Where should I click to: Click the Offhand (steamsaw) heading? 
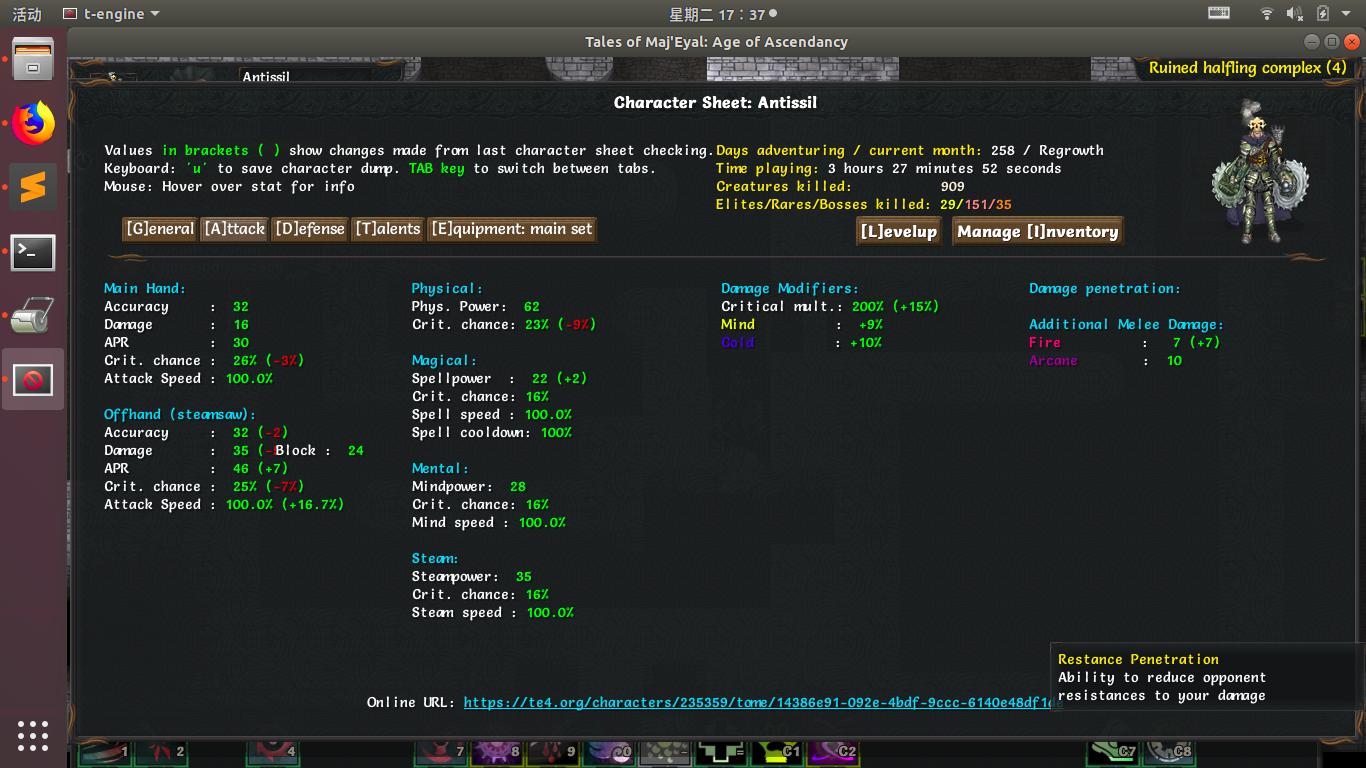pos(180,414)
